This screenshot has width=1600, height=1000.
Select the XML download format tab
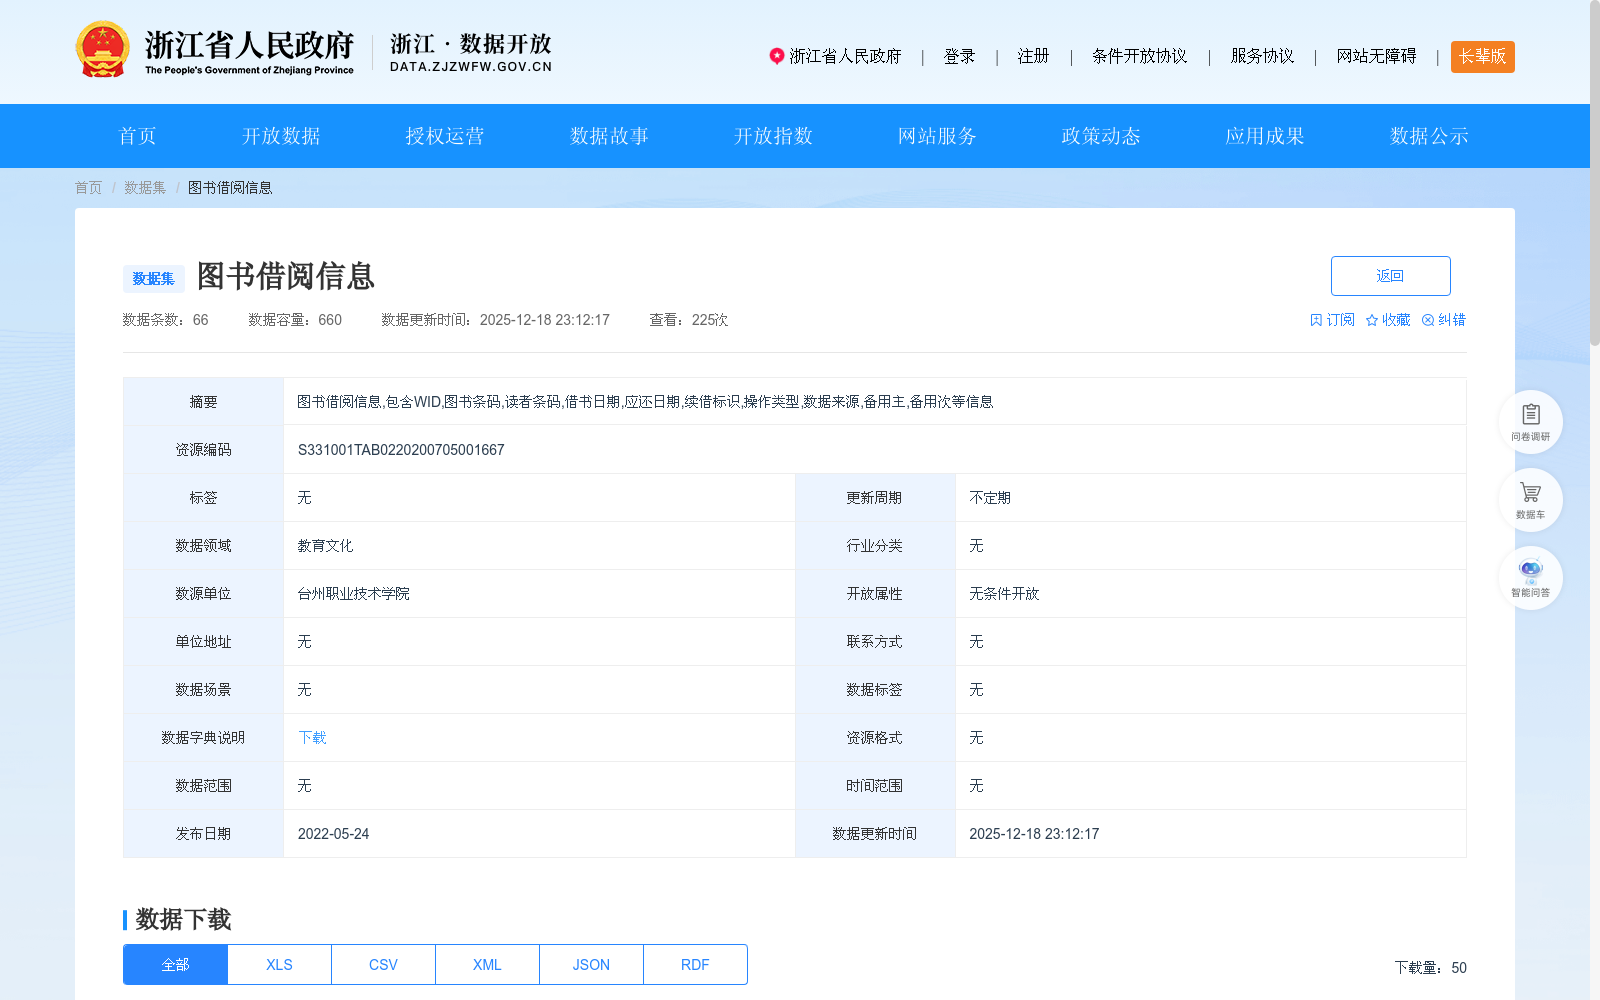click(488, 965)
